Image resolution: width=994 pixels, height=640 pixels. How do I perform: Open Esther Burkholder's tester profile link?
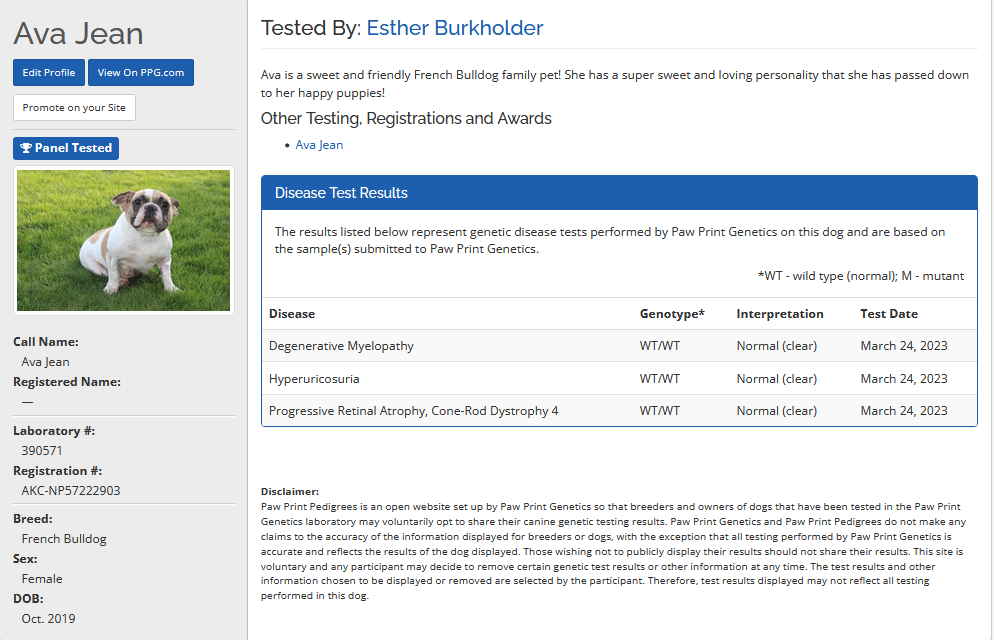pyautogui.click(x=454, y=28)
